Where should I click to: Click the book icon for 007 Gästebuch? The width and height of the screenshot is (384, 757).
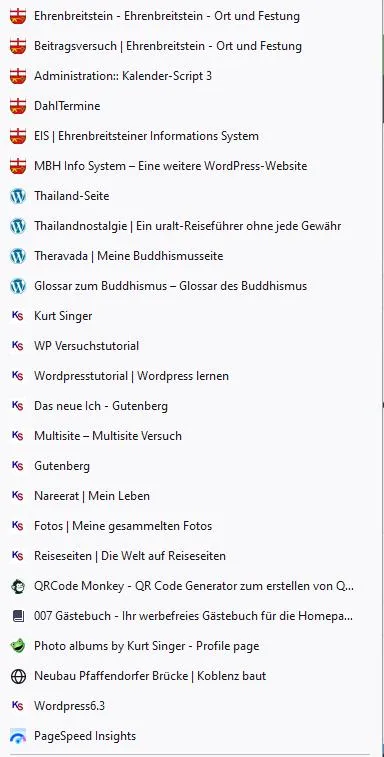pos(18,616)
